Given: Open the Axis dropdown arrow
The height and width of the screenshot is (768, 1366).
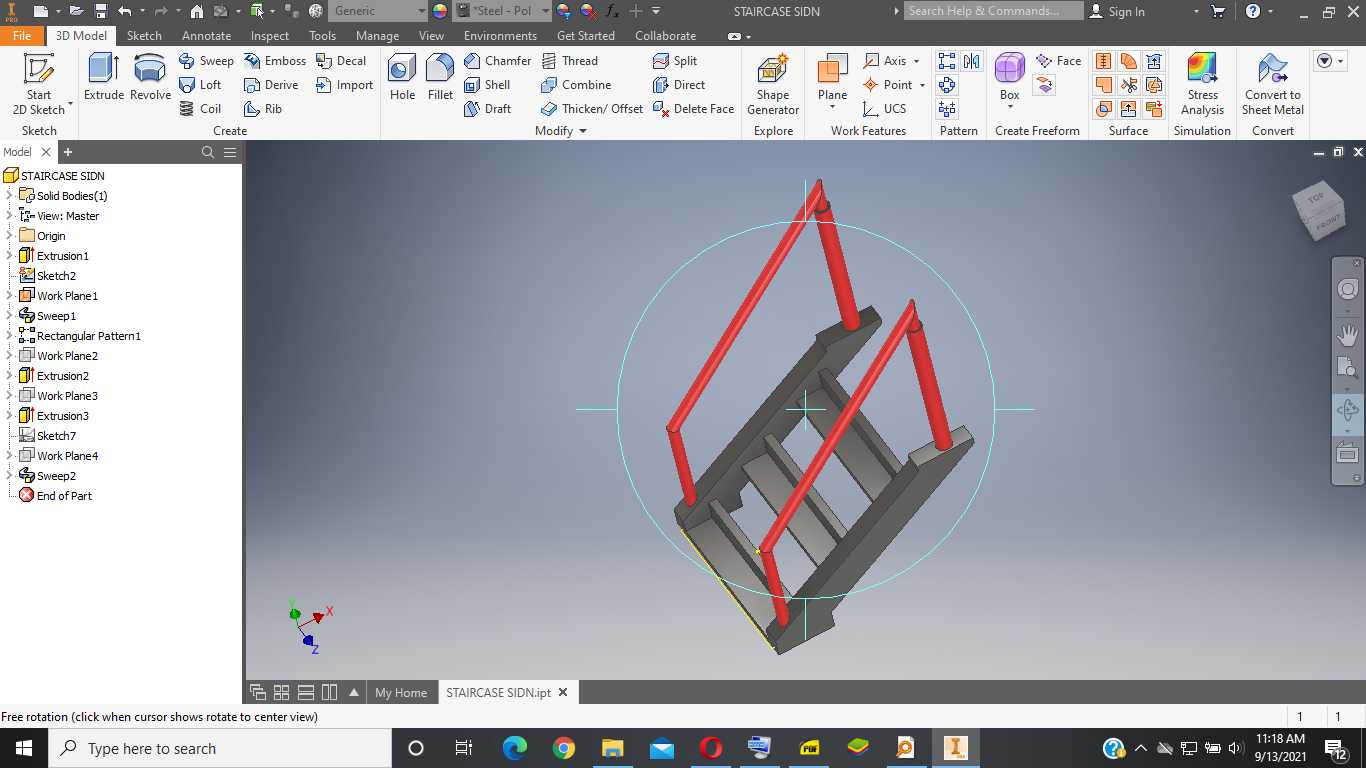Looking at the screenshot, I should 916,61.
